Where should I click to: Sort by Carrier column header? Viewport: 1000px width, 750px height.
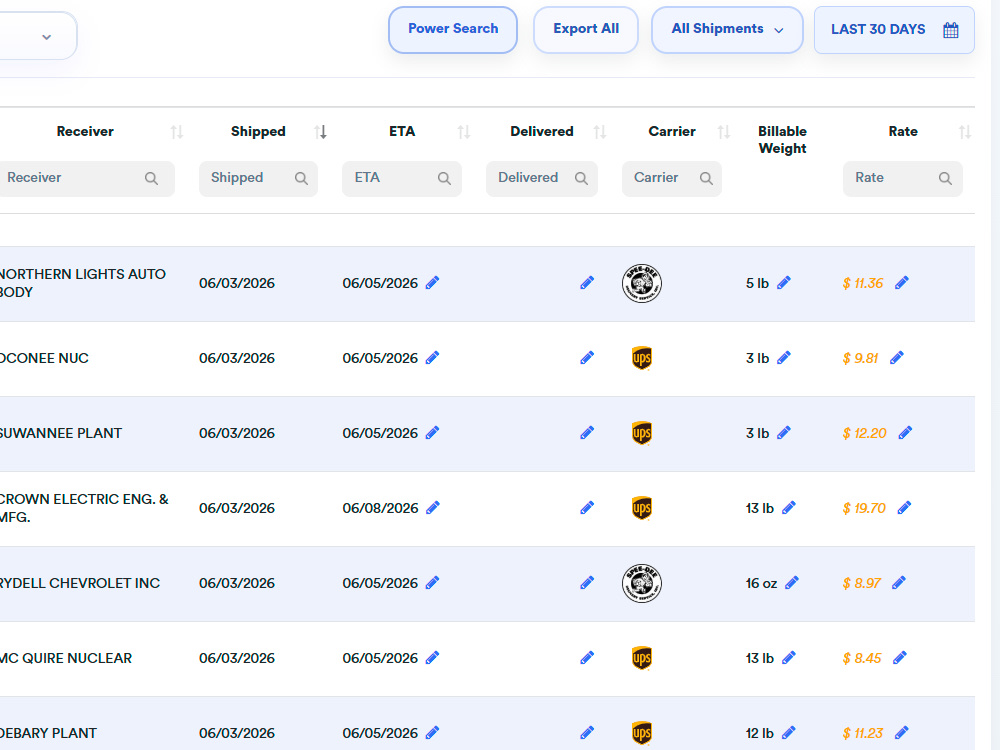coord(672,131)
